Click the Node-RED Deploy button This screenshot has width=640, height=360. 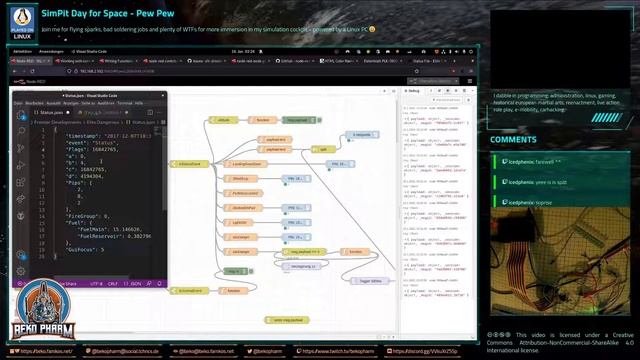[430, 81]
